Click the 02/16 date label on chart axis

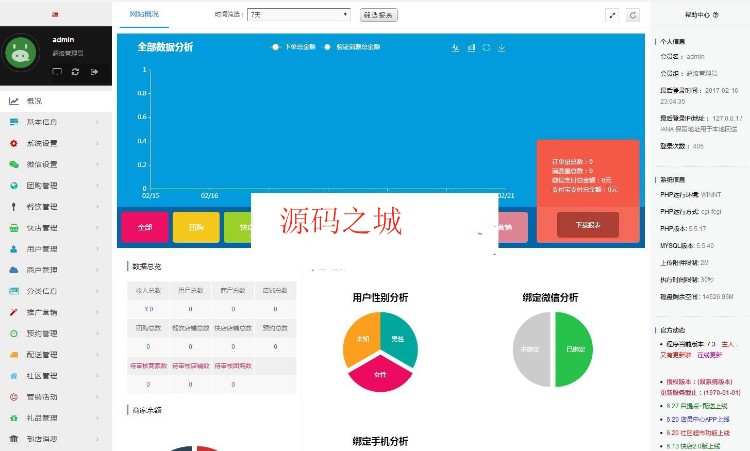210,196
